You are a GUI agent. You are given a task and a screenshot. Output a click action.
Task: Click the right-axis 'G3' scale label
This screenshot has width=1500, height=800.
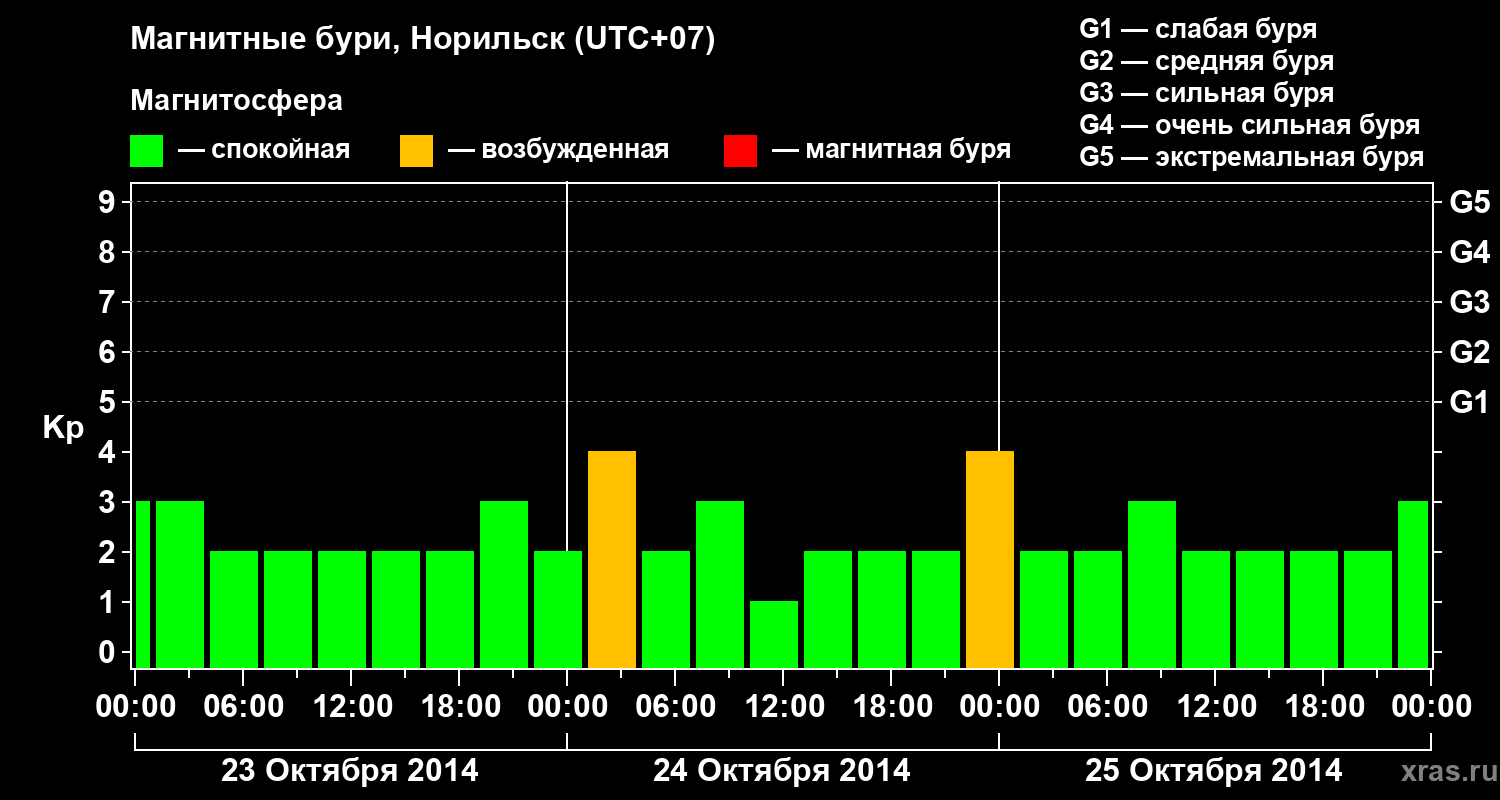tap(1469, 302)
